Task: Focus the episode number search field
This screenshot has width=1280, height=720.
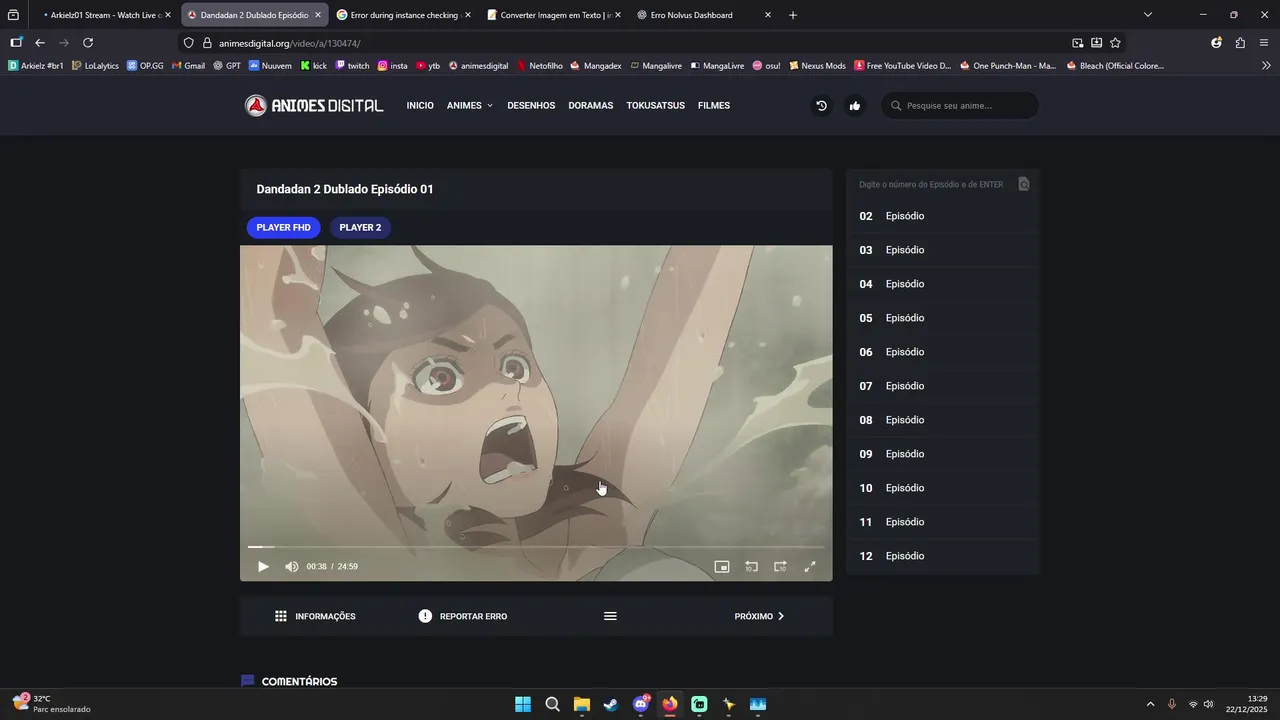Action: pos(931,184)
